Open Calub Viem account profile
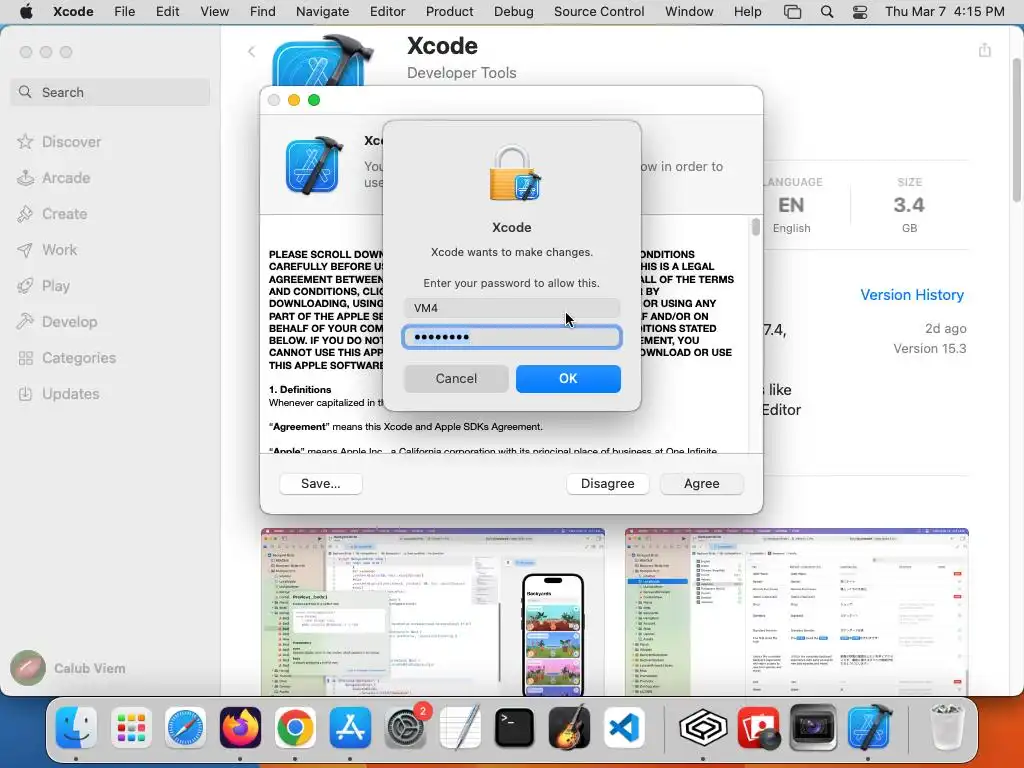Image resolution: width=1024 pixels, height=768 pixels. tap(69, 668)
